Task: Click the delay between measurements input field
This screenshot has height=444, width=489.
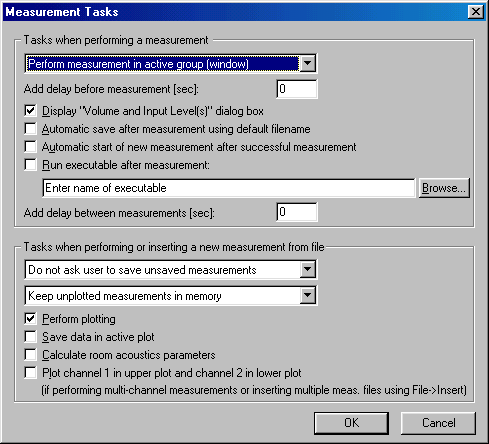Action: [x=297, y=212]
